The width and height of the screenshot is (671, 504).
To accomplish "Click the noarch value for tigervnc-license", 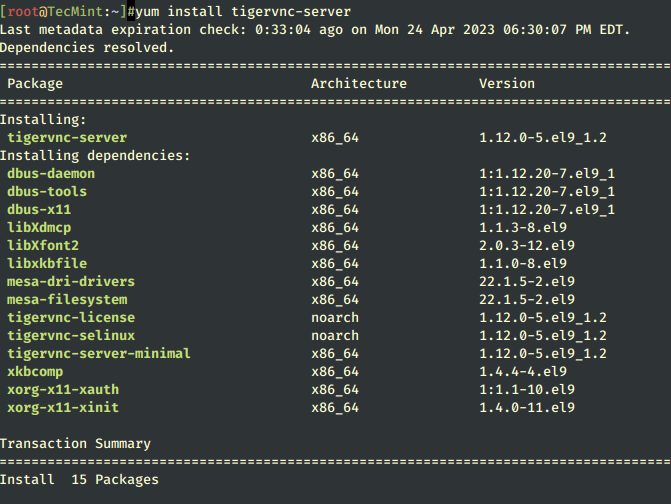I will (335, 317).
